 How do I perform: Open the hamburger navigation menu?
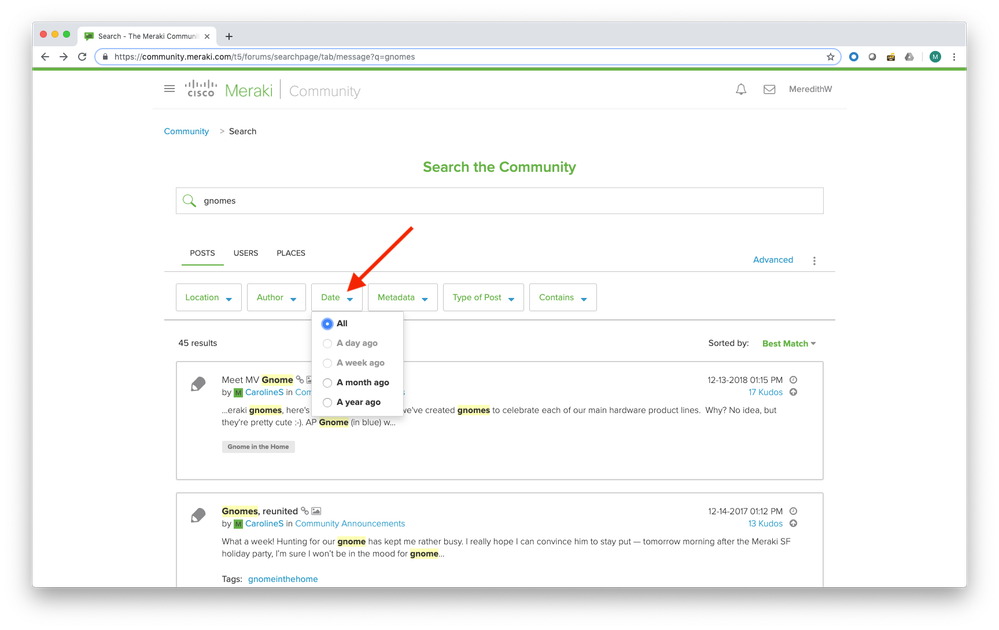169,90
